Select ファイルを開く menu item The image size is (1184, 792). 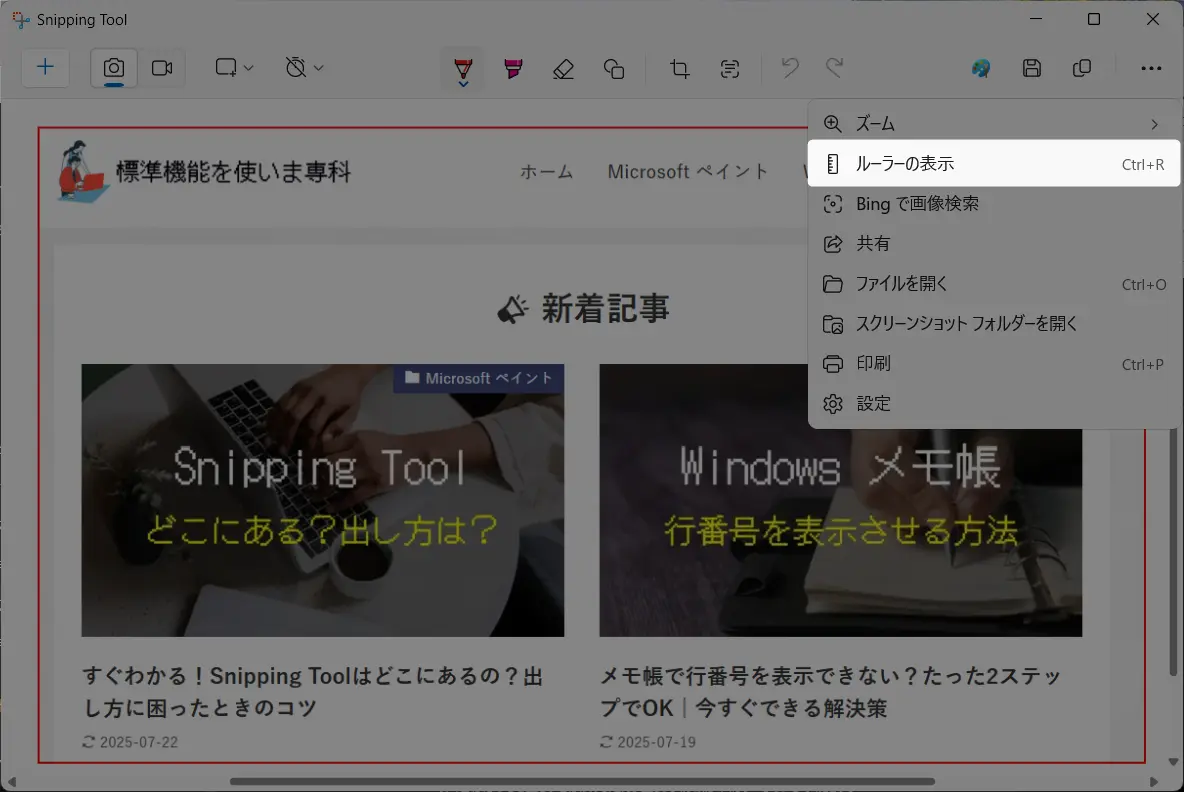(993, 284)
